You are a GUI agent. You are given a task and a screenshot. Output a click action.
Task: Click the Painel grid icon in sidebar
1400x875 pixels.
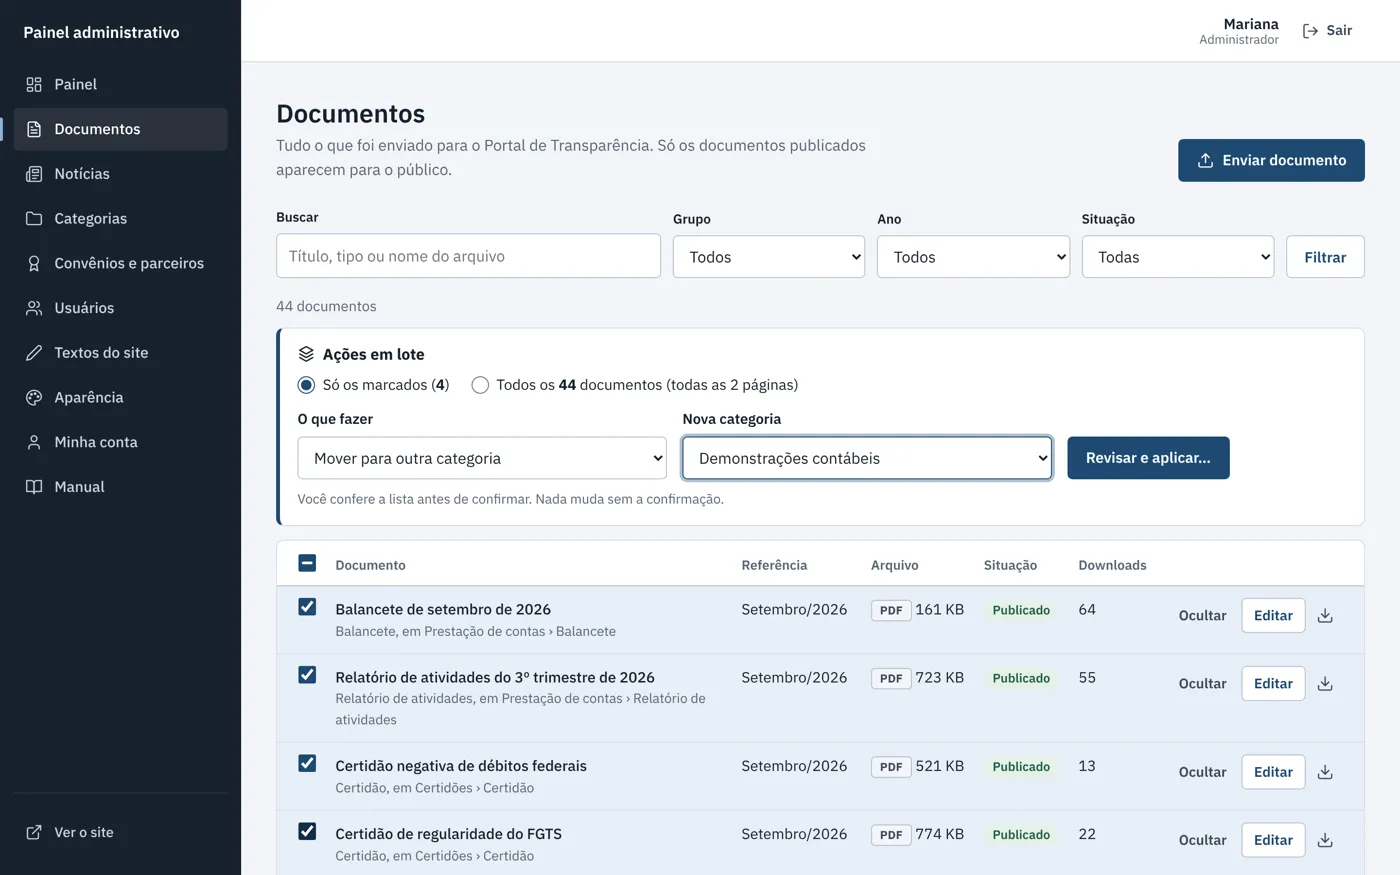point(34,84)
